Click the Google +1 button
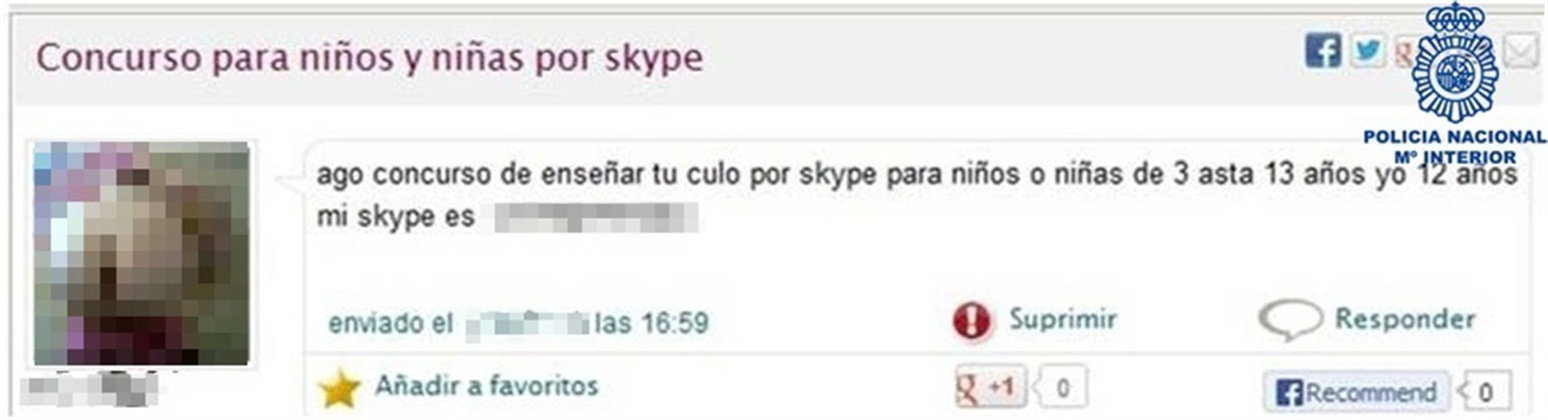The width and height of the screenshot is (1548, 420). 990,388
